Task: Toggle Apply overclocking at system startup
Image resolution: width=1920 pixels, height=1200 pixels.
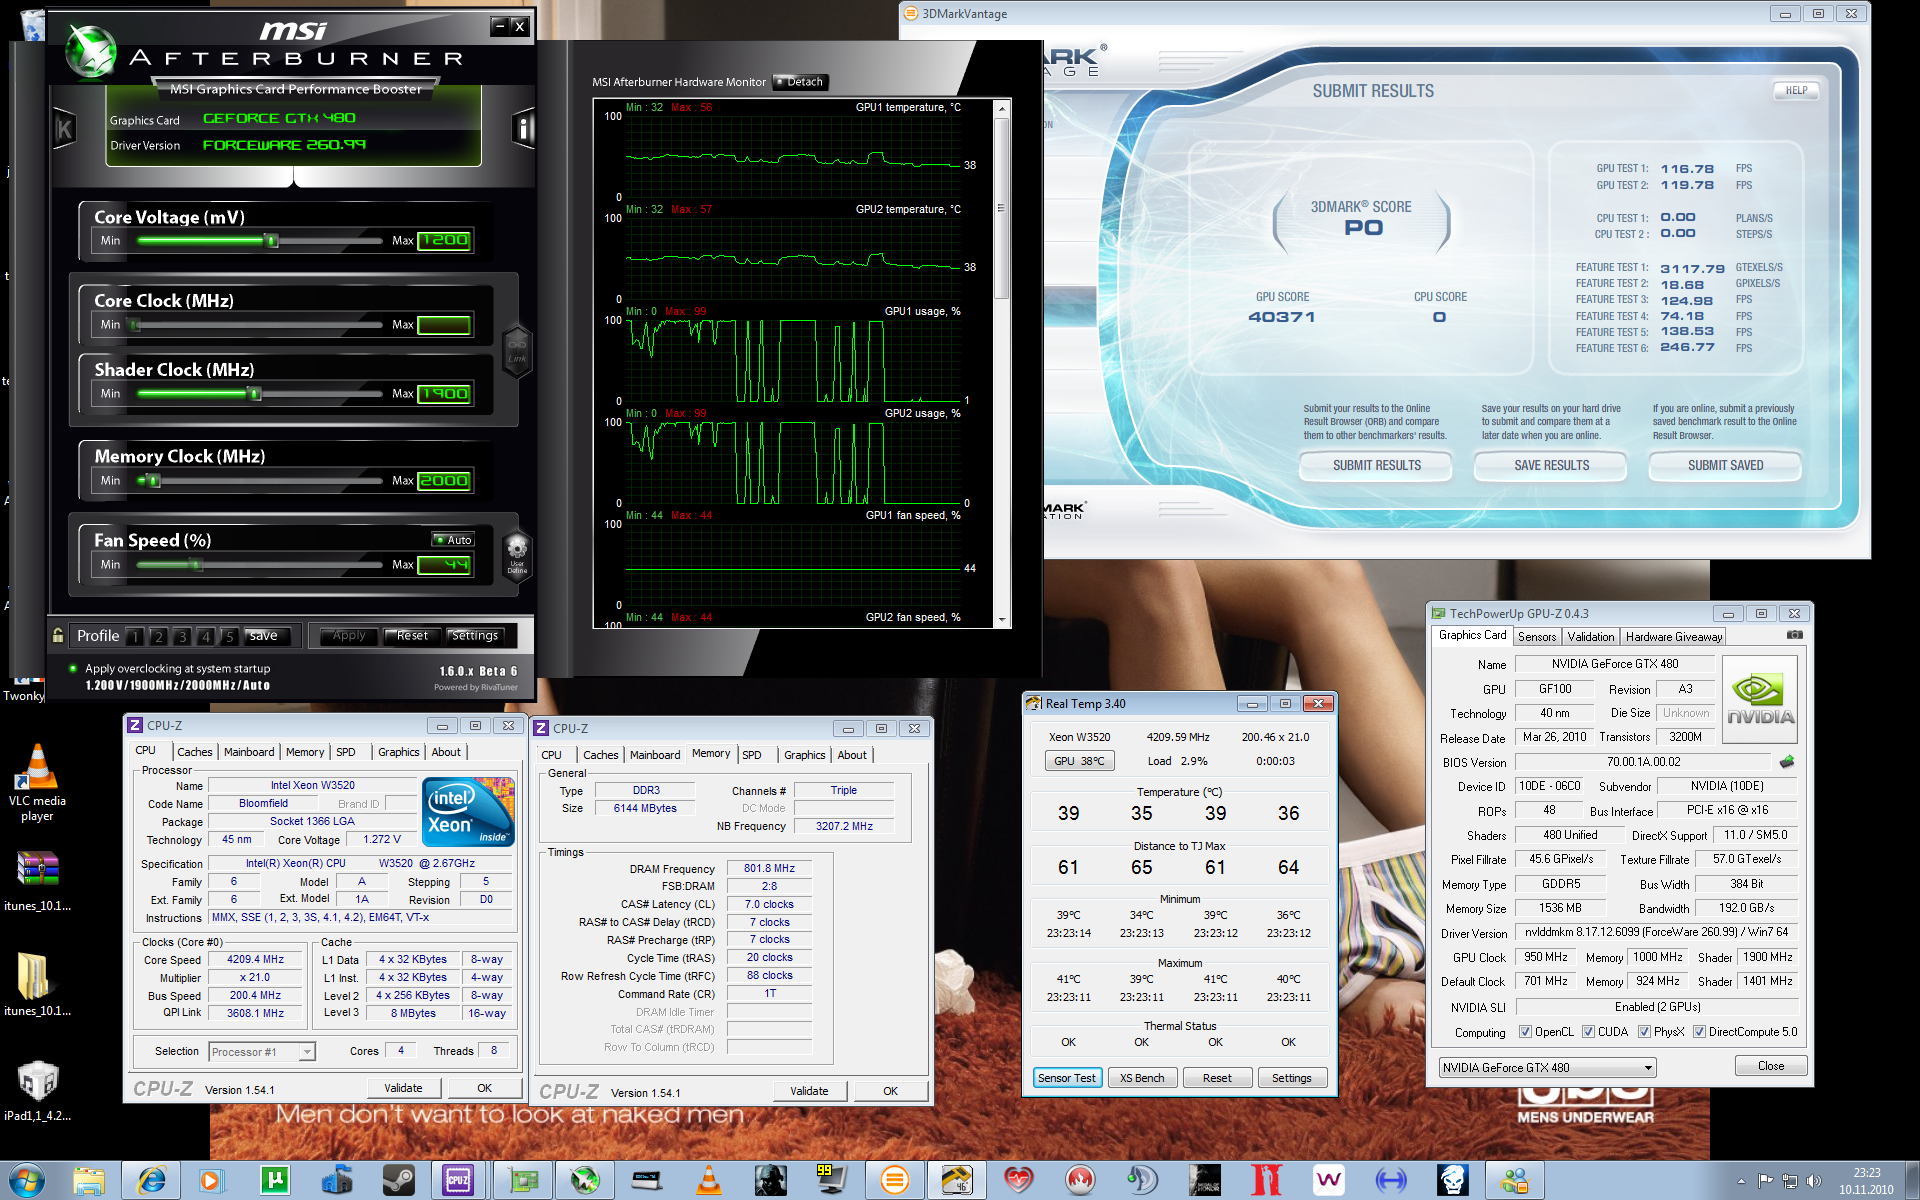Action: [x=73, y=668]
